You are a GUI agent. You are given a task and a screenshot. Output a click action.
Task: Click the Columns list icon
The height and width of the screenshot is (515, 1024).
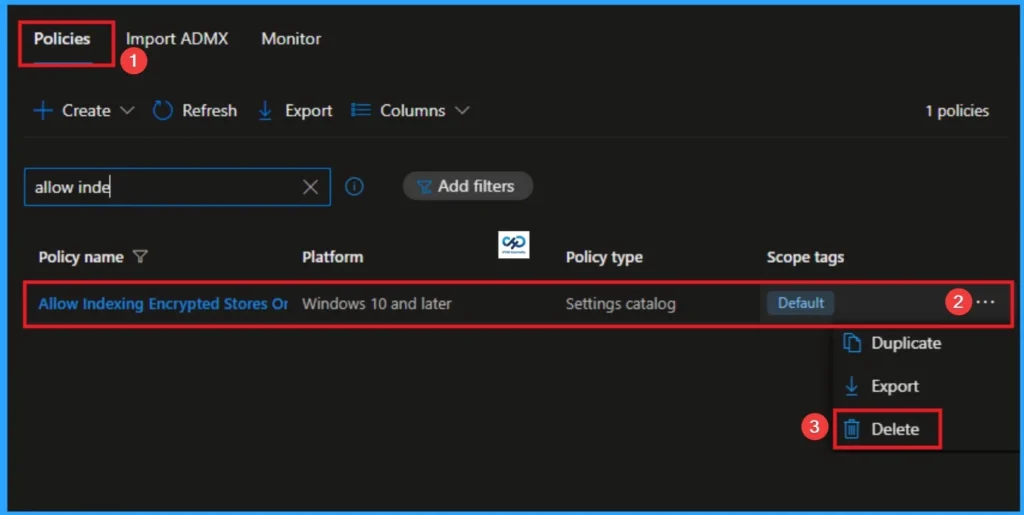tap(360, 110)
